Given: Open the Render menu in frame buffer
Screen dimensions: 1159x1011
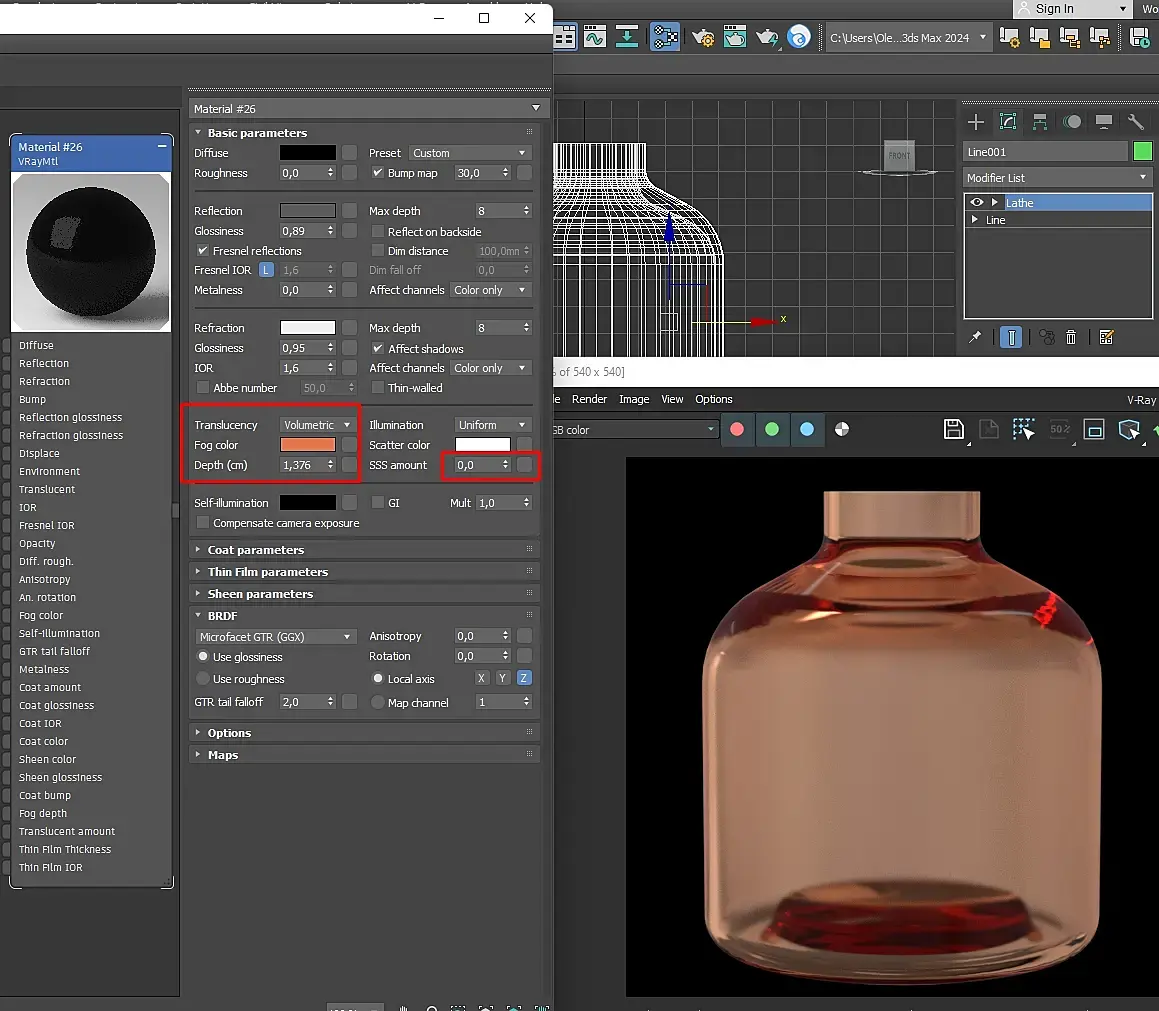Looking at the screenshot, I should pyautogui.click(x=589, y=399).
